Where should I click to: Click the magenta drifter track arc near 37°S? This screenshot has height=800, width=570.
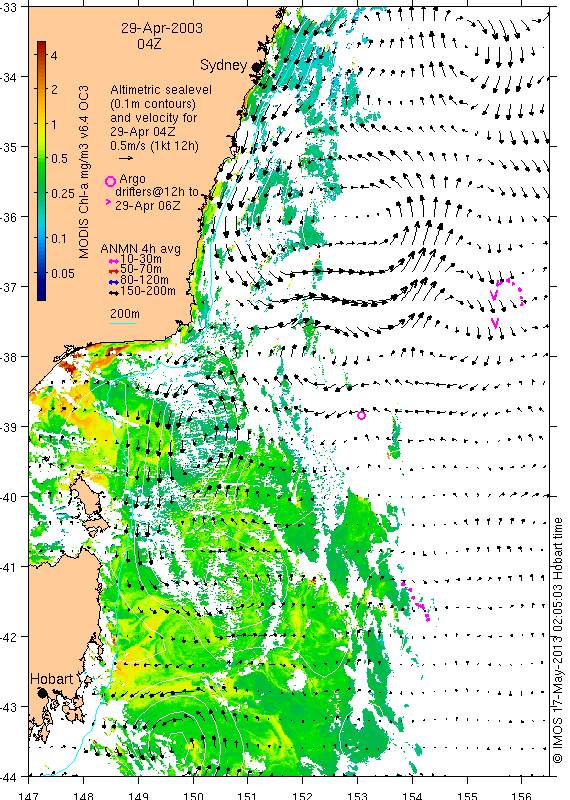pyautogui.click(x=509, y=292)
